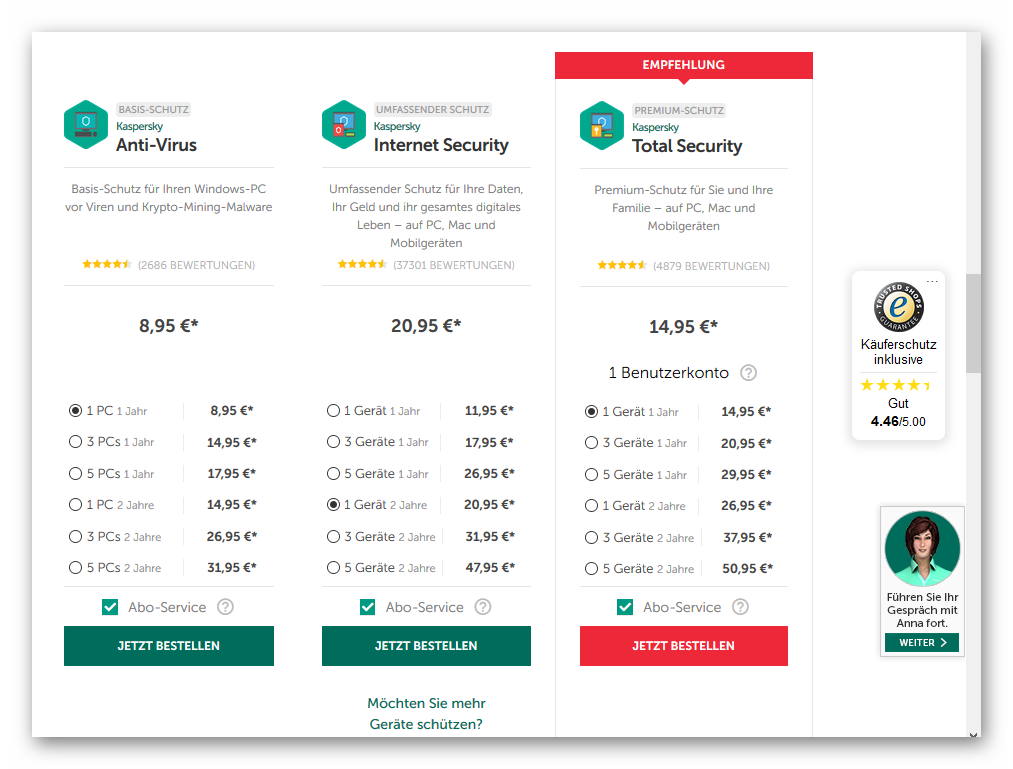Open Abo-Service help icon under Anti-Virus

(225, 607)
